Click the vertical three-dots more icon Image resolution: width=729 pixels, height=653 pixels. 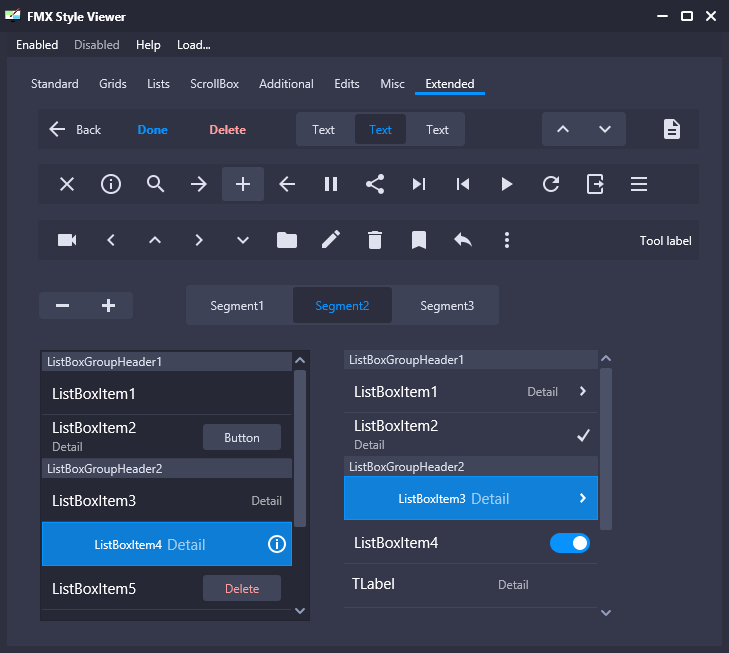[507, 240]
